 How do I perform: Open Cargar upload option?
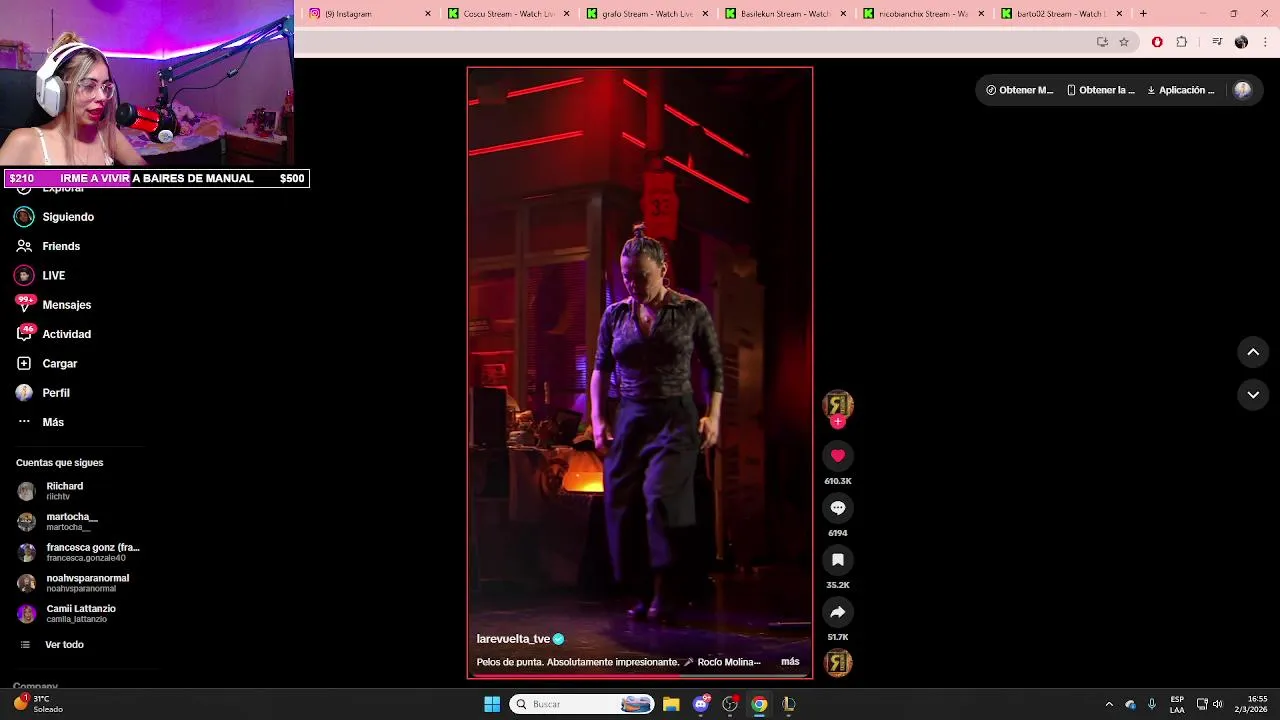[x=47, y=364]
